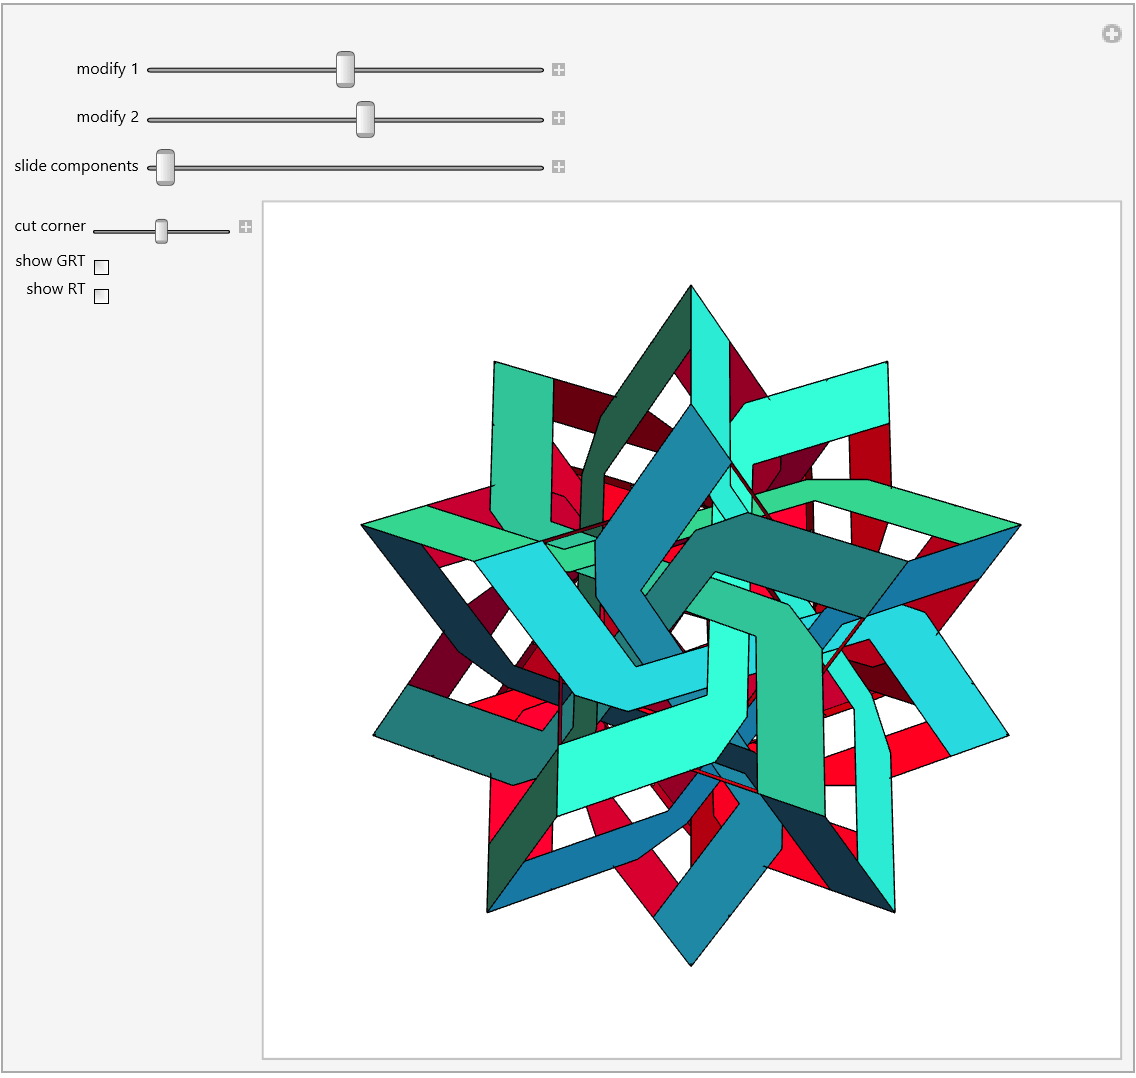The width and height of the screenshot is (1136, 1078).
Task: Expand the cut corner slider controls
Action: (246, 227)
